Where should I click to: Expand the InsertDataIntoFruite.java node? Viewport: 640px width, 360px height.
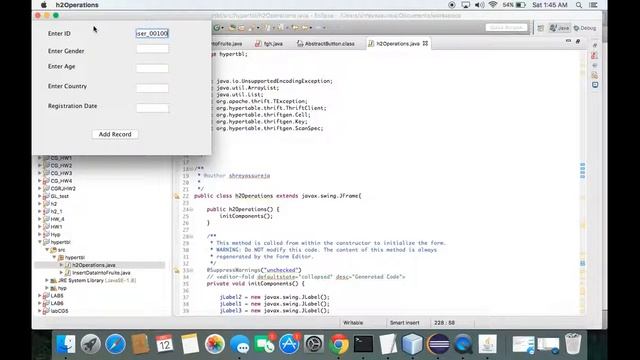click(x=62, y=273)
